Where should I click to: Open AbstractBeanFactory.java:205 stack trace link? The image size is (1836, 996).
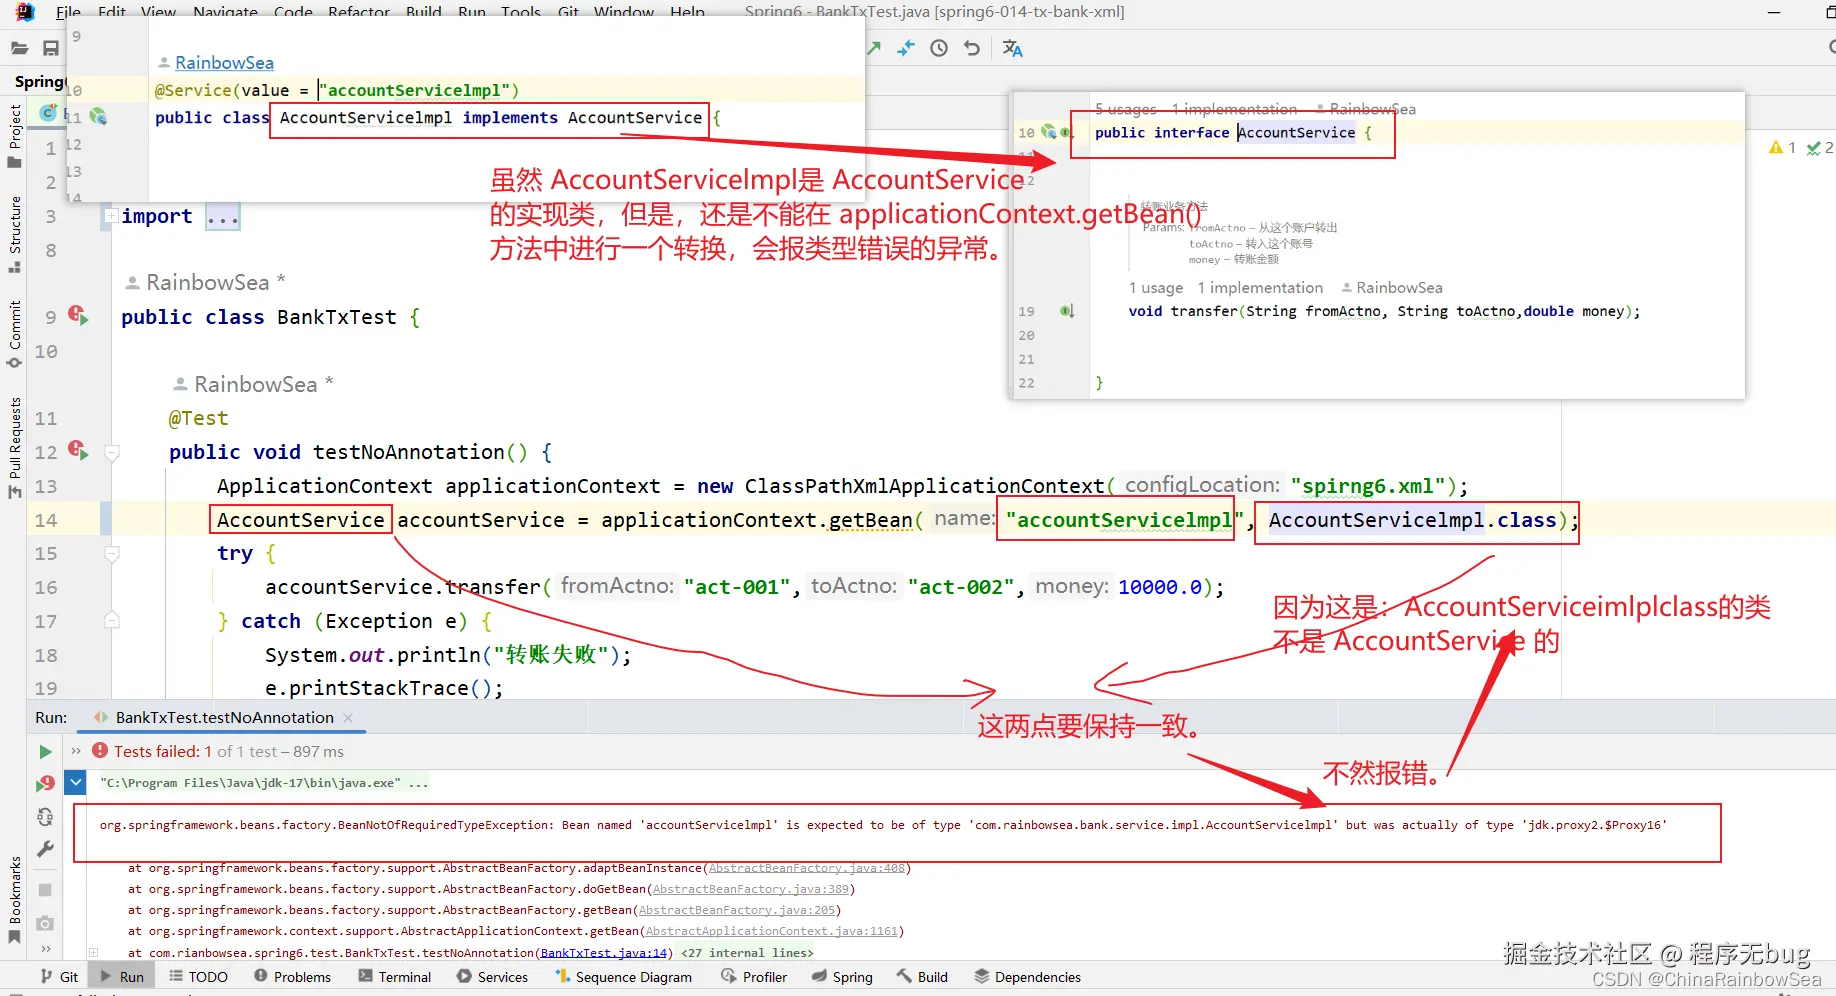tap(736, 910)
